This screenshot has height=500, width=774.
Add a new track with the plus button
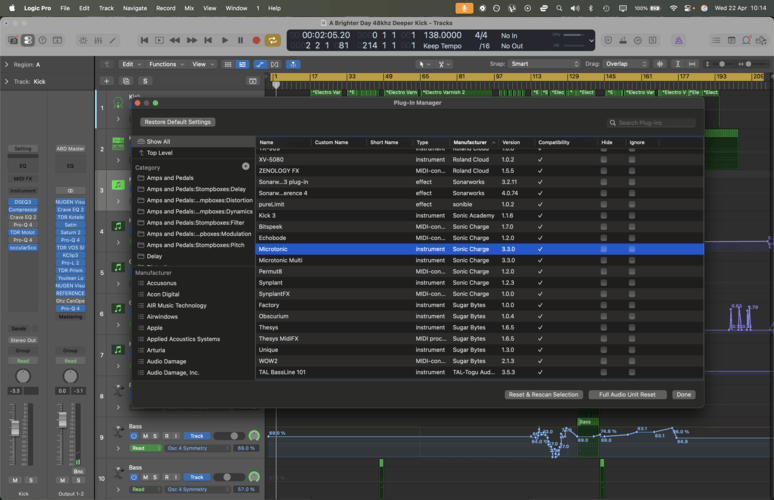point(107,81)
